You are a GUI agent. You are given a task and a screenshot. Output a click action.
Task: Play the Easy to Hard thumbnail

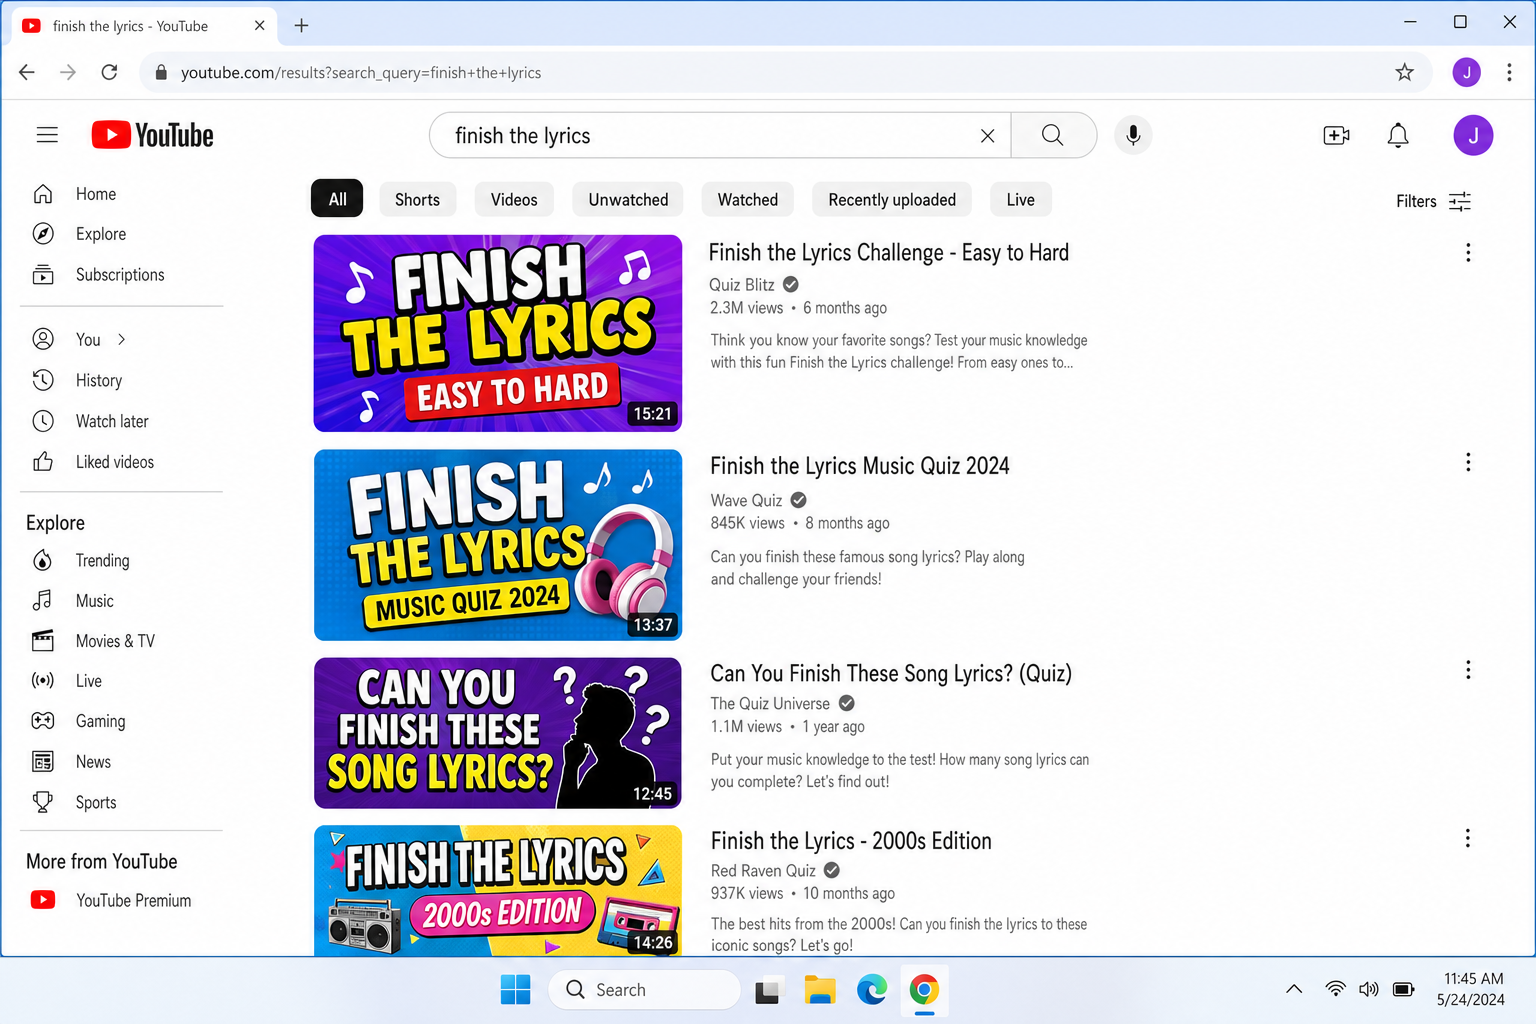coord(498,333)
